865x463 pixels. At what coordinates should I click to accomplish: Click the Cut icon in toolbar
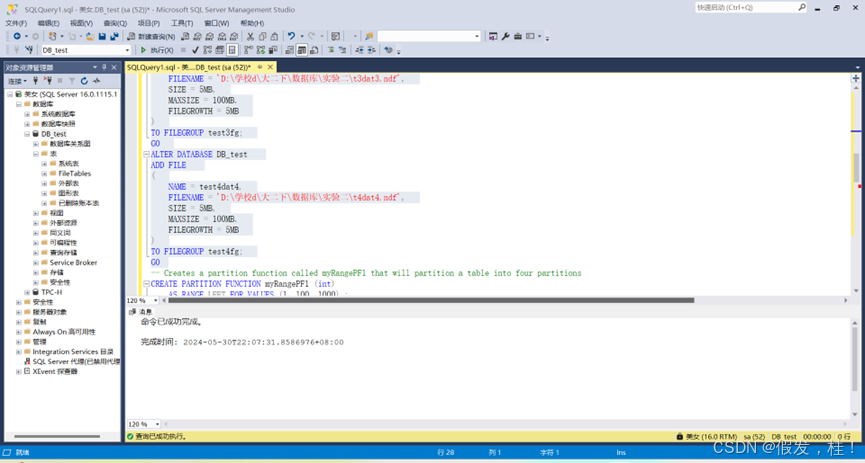click(x=250, y=36)
